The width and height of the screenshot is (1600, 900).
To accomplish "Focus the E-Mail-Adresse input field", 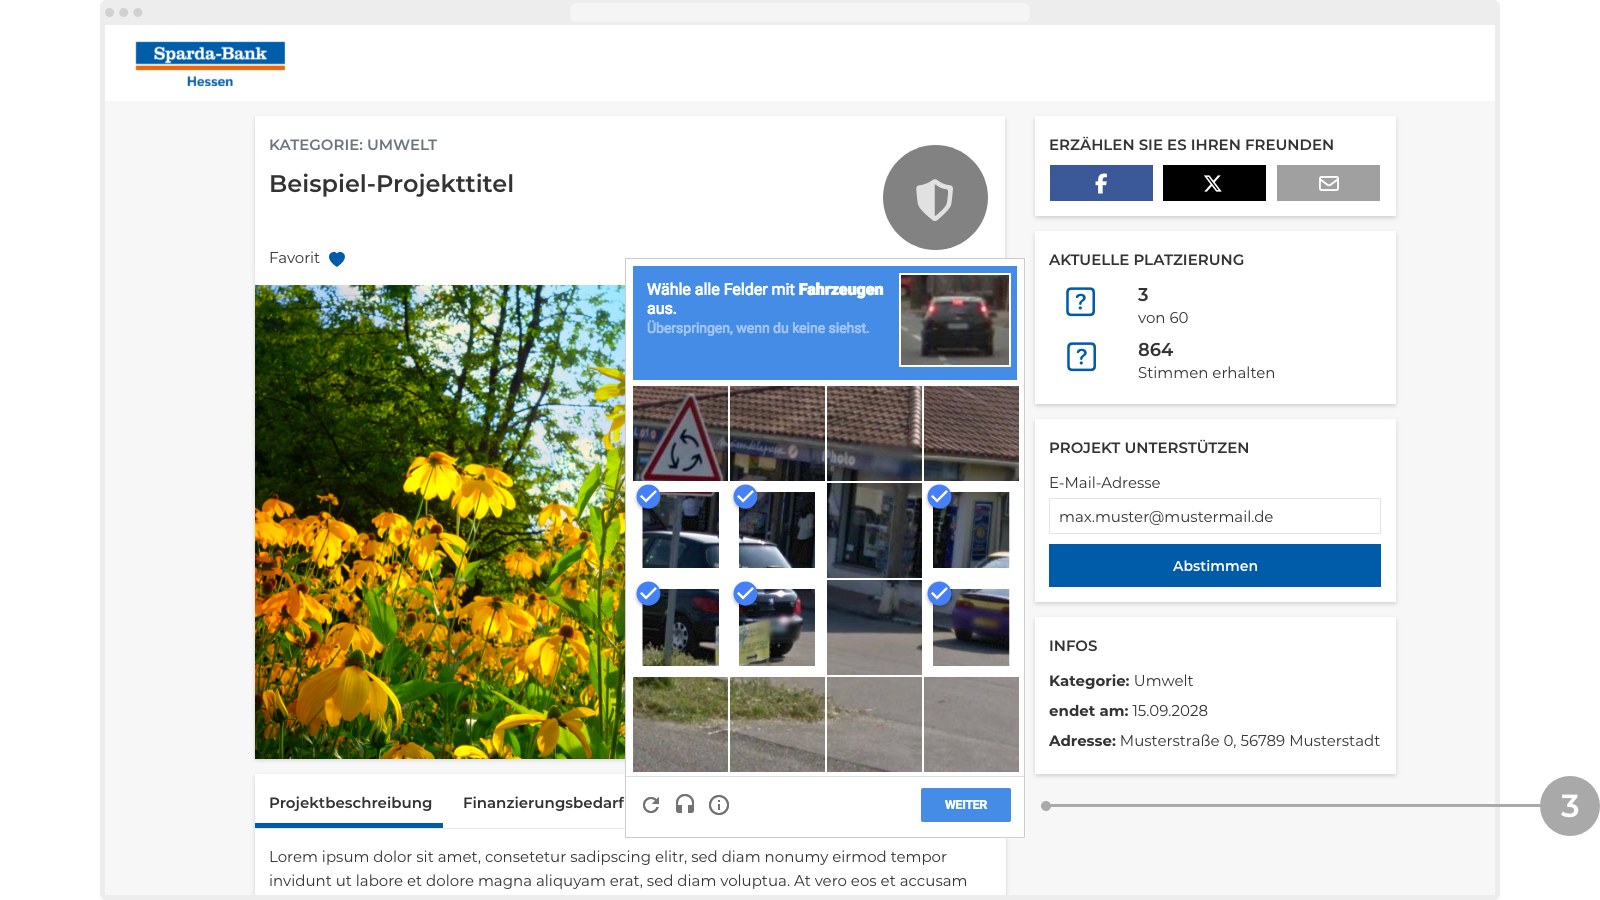I will [1215, 516].
